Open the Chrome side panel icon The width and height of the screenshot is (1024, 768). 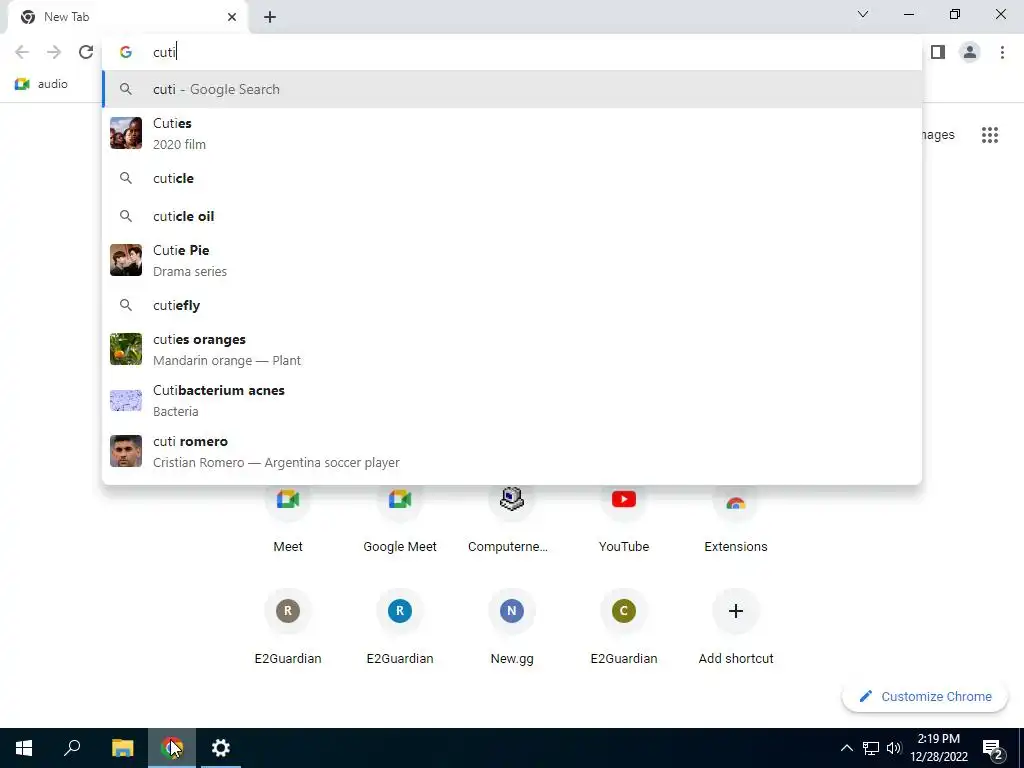point(938,52)
